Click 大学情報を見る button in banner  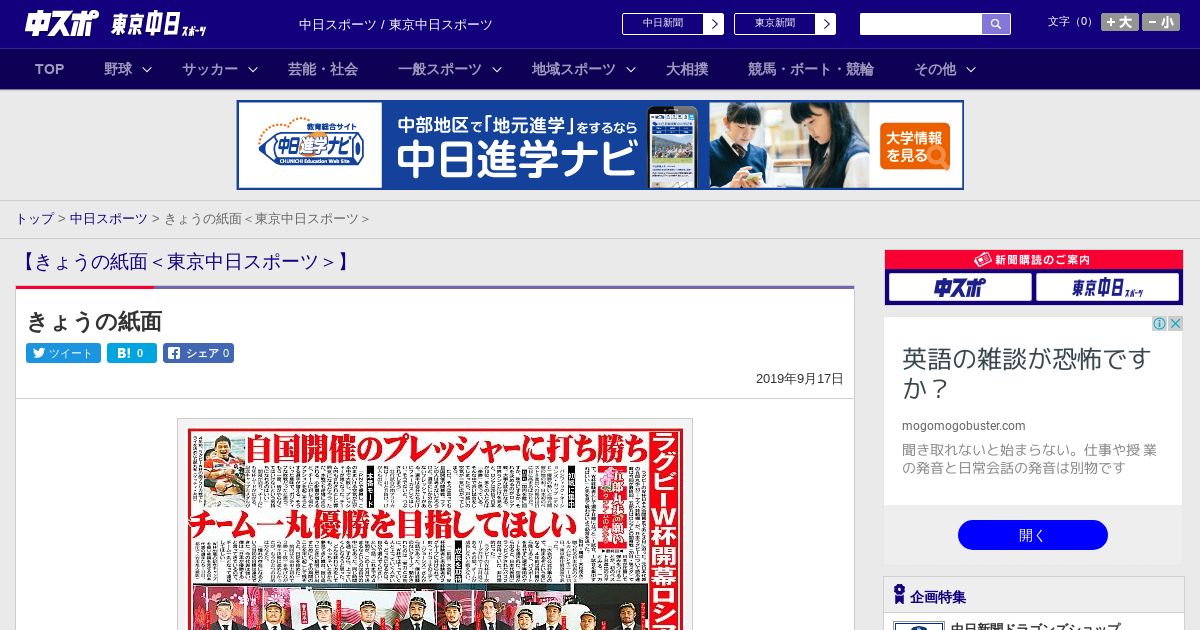915,146
